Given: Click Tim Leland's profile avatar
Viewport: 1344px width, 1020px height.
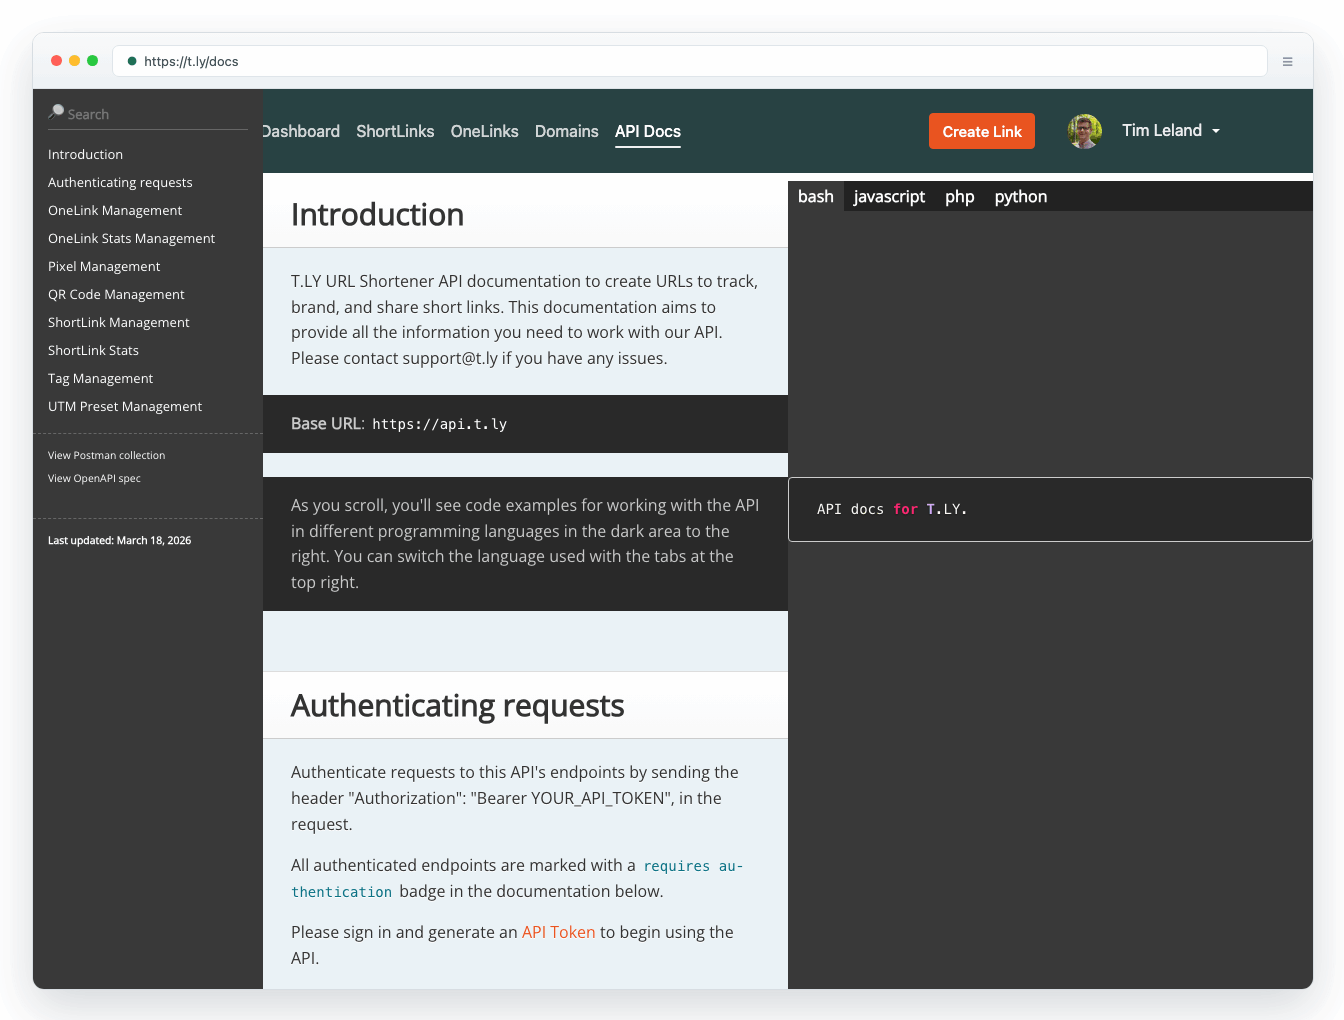Looking at the screenshot, I should pos(1084,131).
